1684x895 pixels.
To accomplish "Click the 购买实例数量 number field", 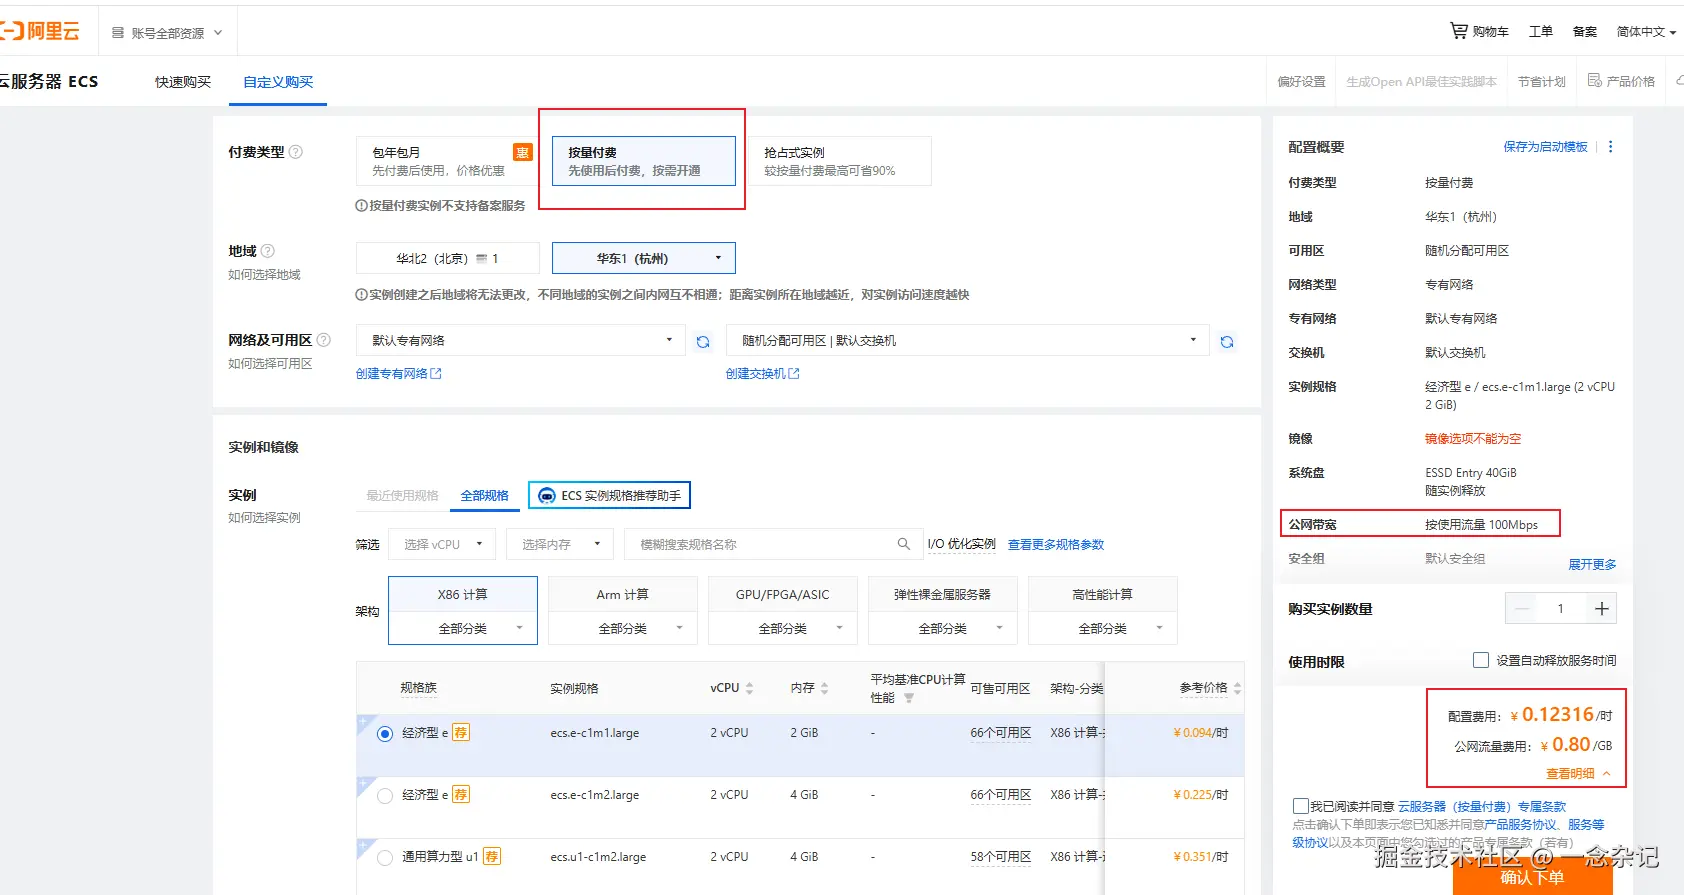I will [x=1561, y=609].
